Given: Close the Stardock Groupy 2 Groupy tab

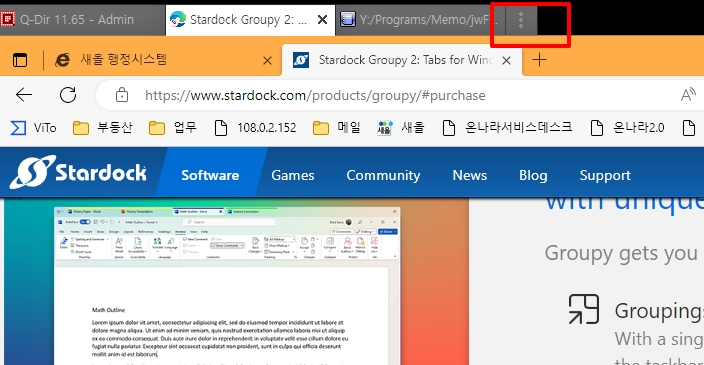Looking at the screenshot, I should [x=322, y=20].
